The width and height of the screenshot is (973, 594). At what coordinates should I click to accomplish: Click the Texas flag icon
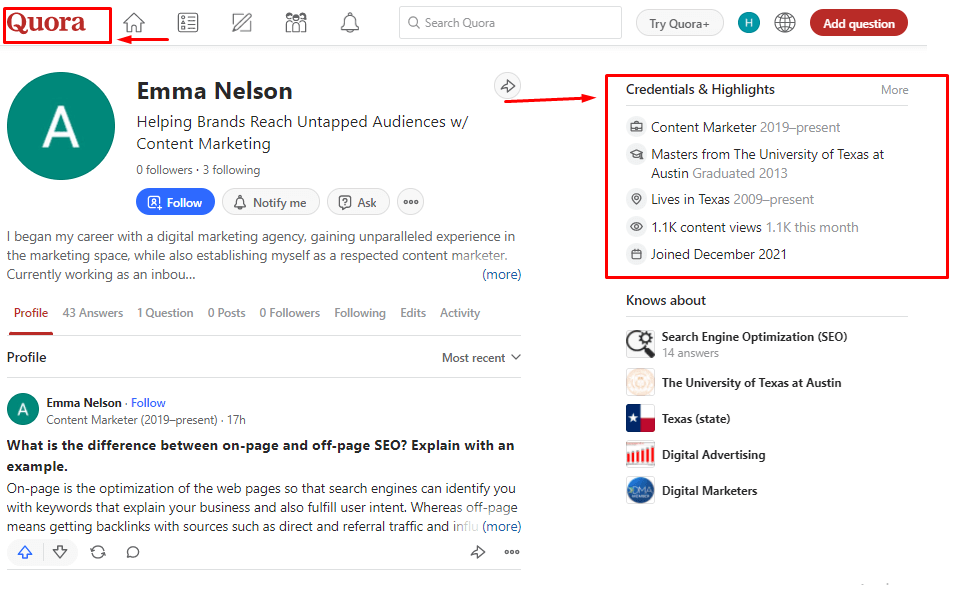(x=640, y=418)
